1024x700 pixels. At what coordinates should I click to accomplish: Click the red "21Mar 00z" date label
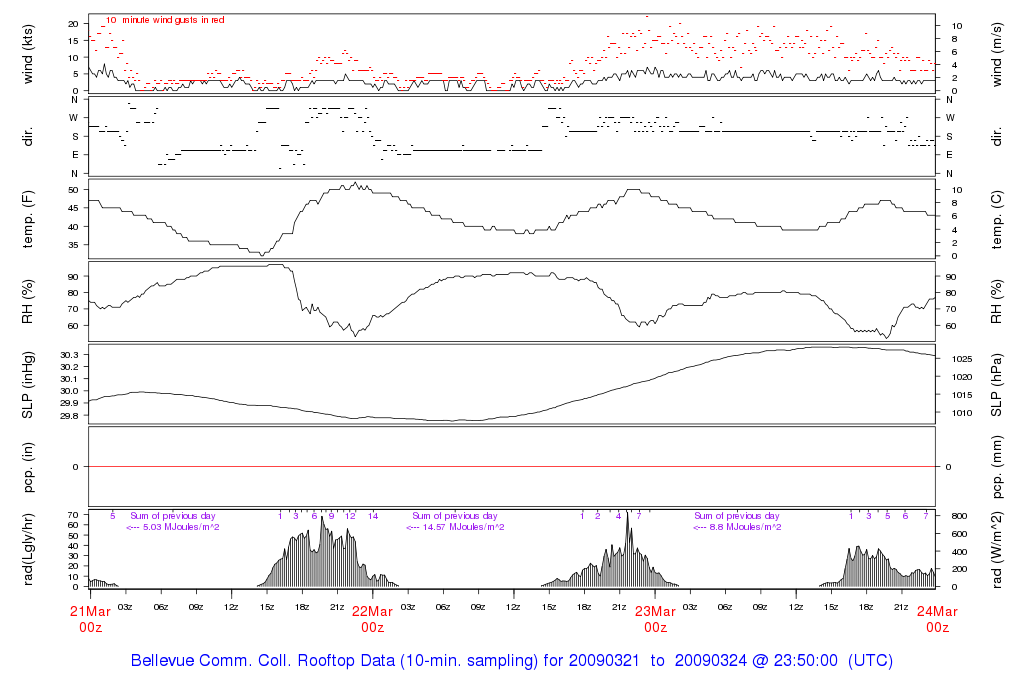[x=90, y=619]
